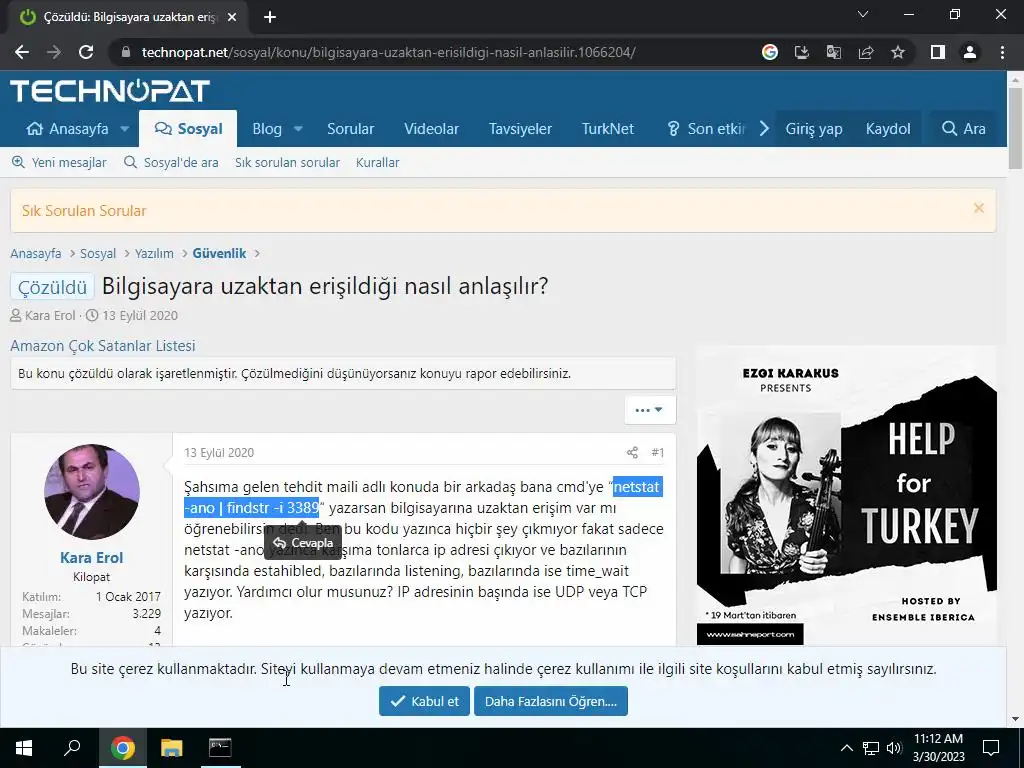Dismiss the Sık Sorulan Sorular notice
The image size is (1024, 768).
click(x=978, y=208)
